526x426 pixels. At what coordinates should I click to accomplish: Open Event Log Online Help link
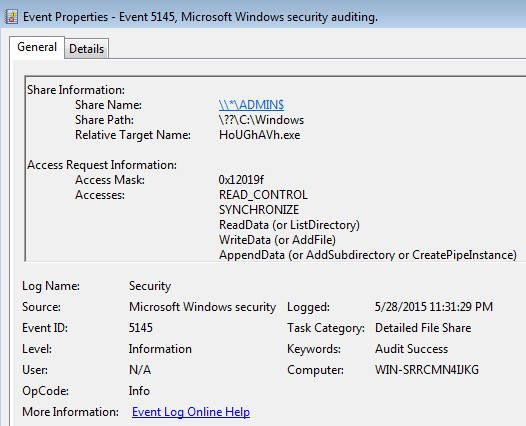(191, 412)
